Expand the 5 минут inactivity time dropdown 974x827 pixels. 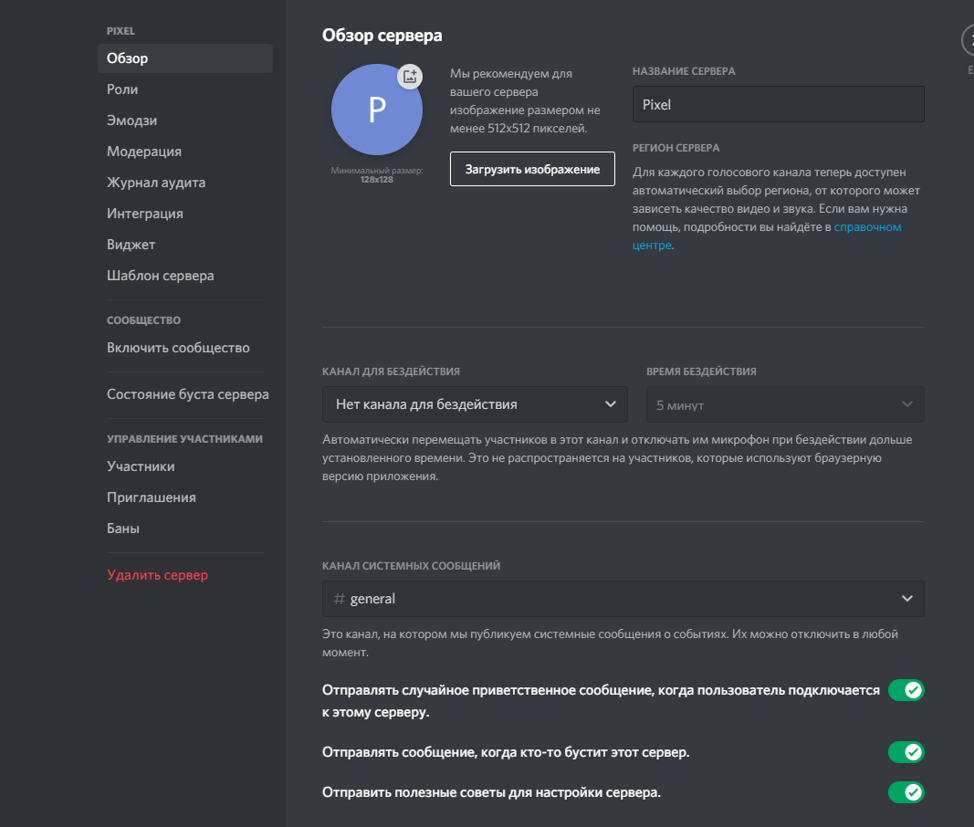click(784, 405)
